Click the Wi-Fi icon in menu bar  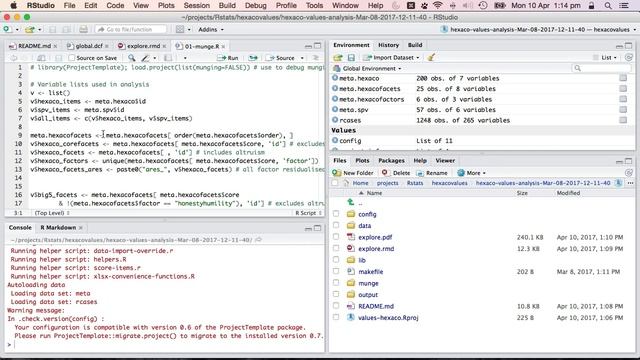click(x=438, y=6)
